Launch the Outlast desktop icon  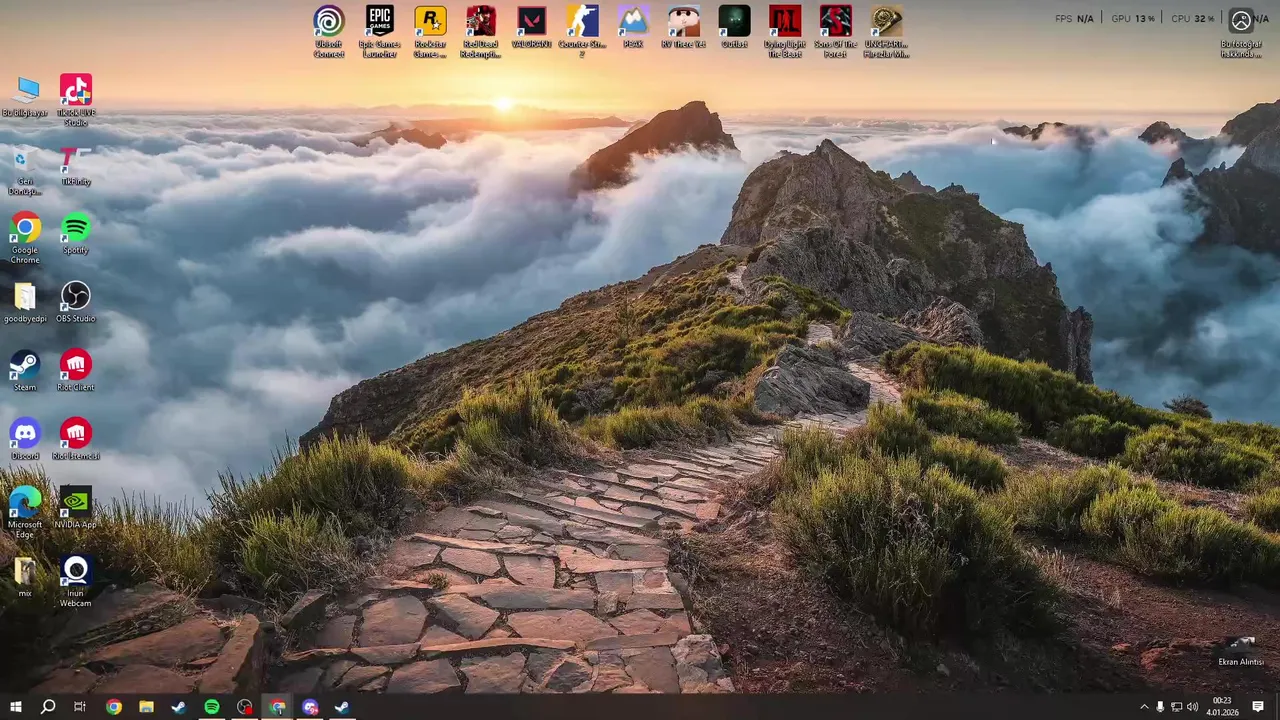[734, 28]
